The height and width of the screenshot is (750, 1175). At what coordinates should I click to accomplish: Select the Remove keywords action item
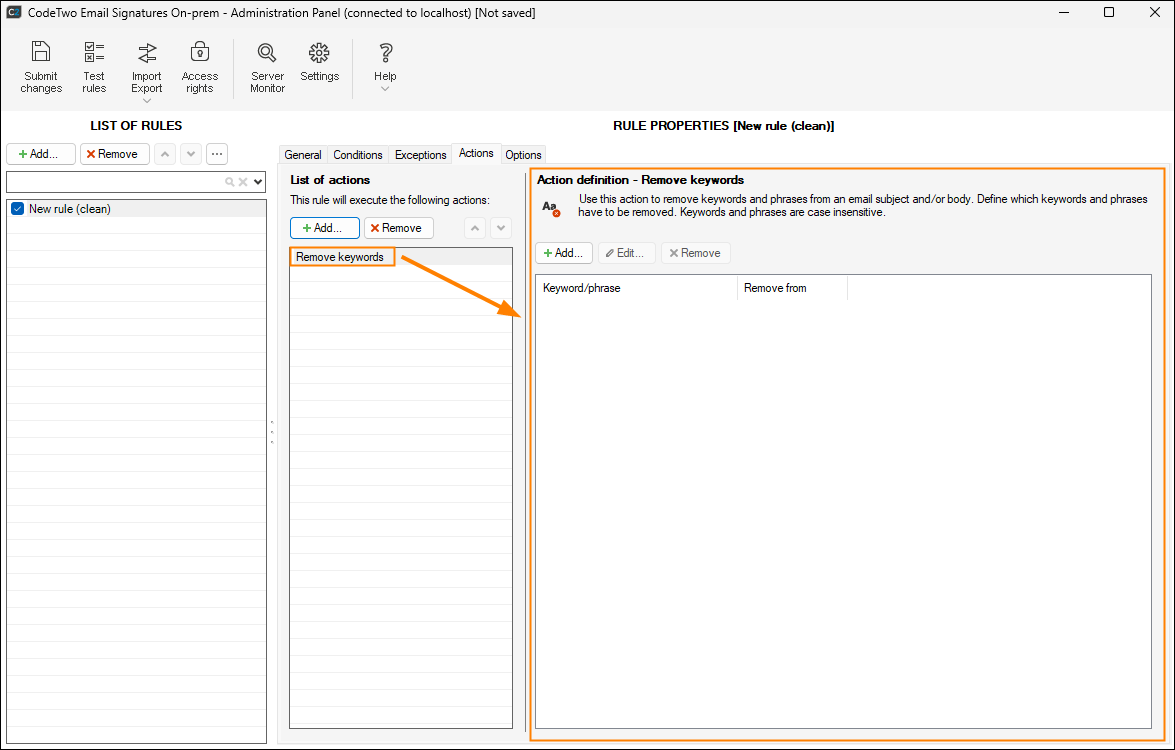pos(340,257)
